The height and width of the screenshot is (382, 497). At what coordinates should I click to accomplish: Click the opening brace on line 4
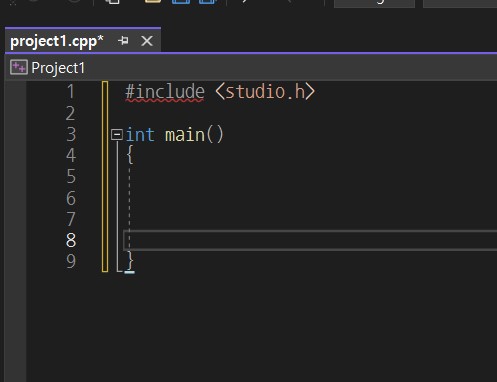coord(130,155)
